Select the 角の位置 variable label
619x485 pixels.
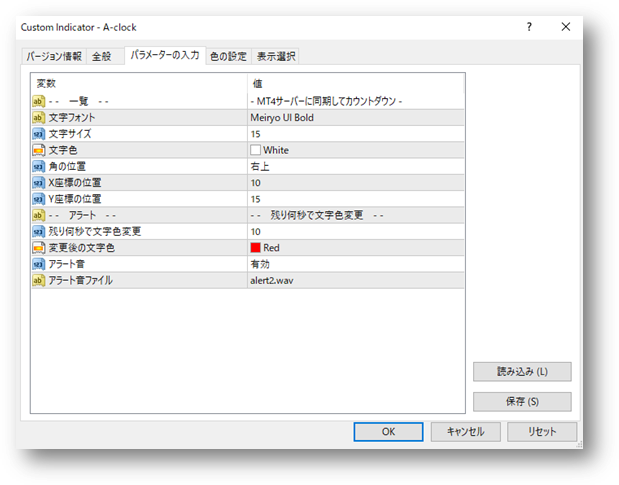click(x=67, y=167)
